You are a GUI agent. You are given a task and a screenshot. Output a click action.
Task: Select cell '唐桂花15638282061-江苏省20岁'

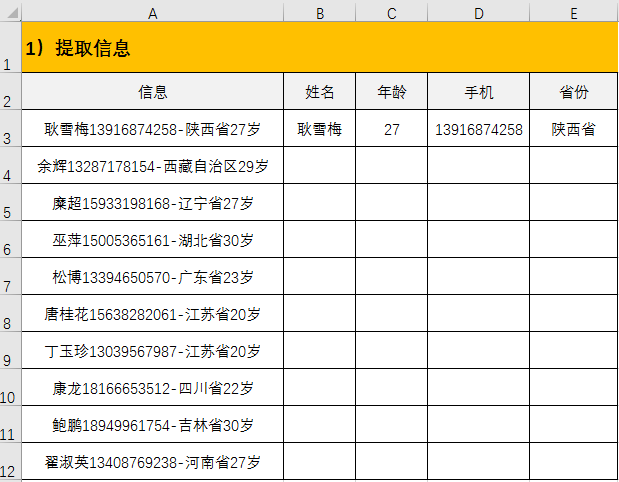click(x=152, y=313)
